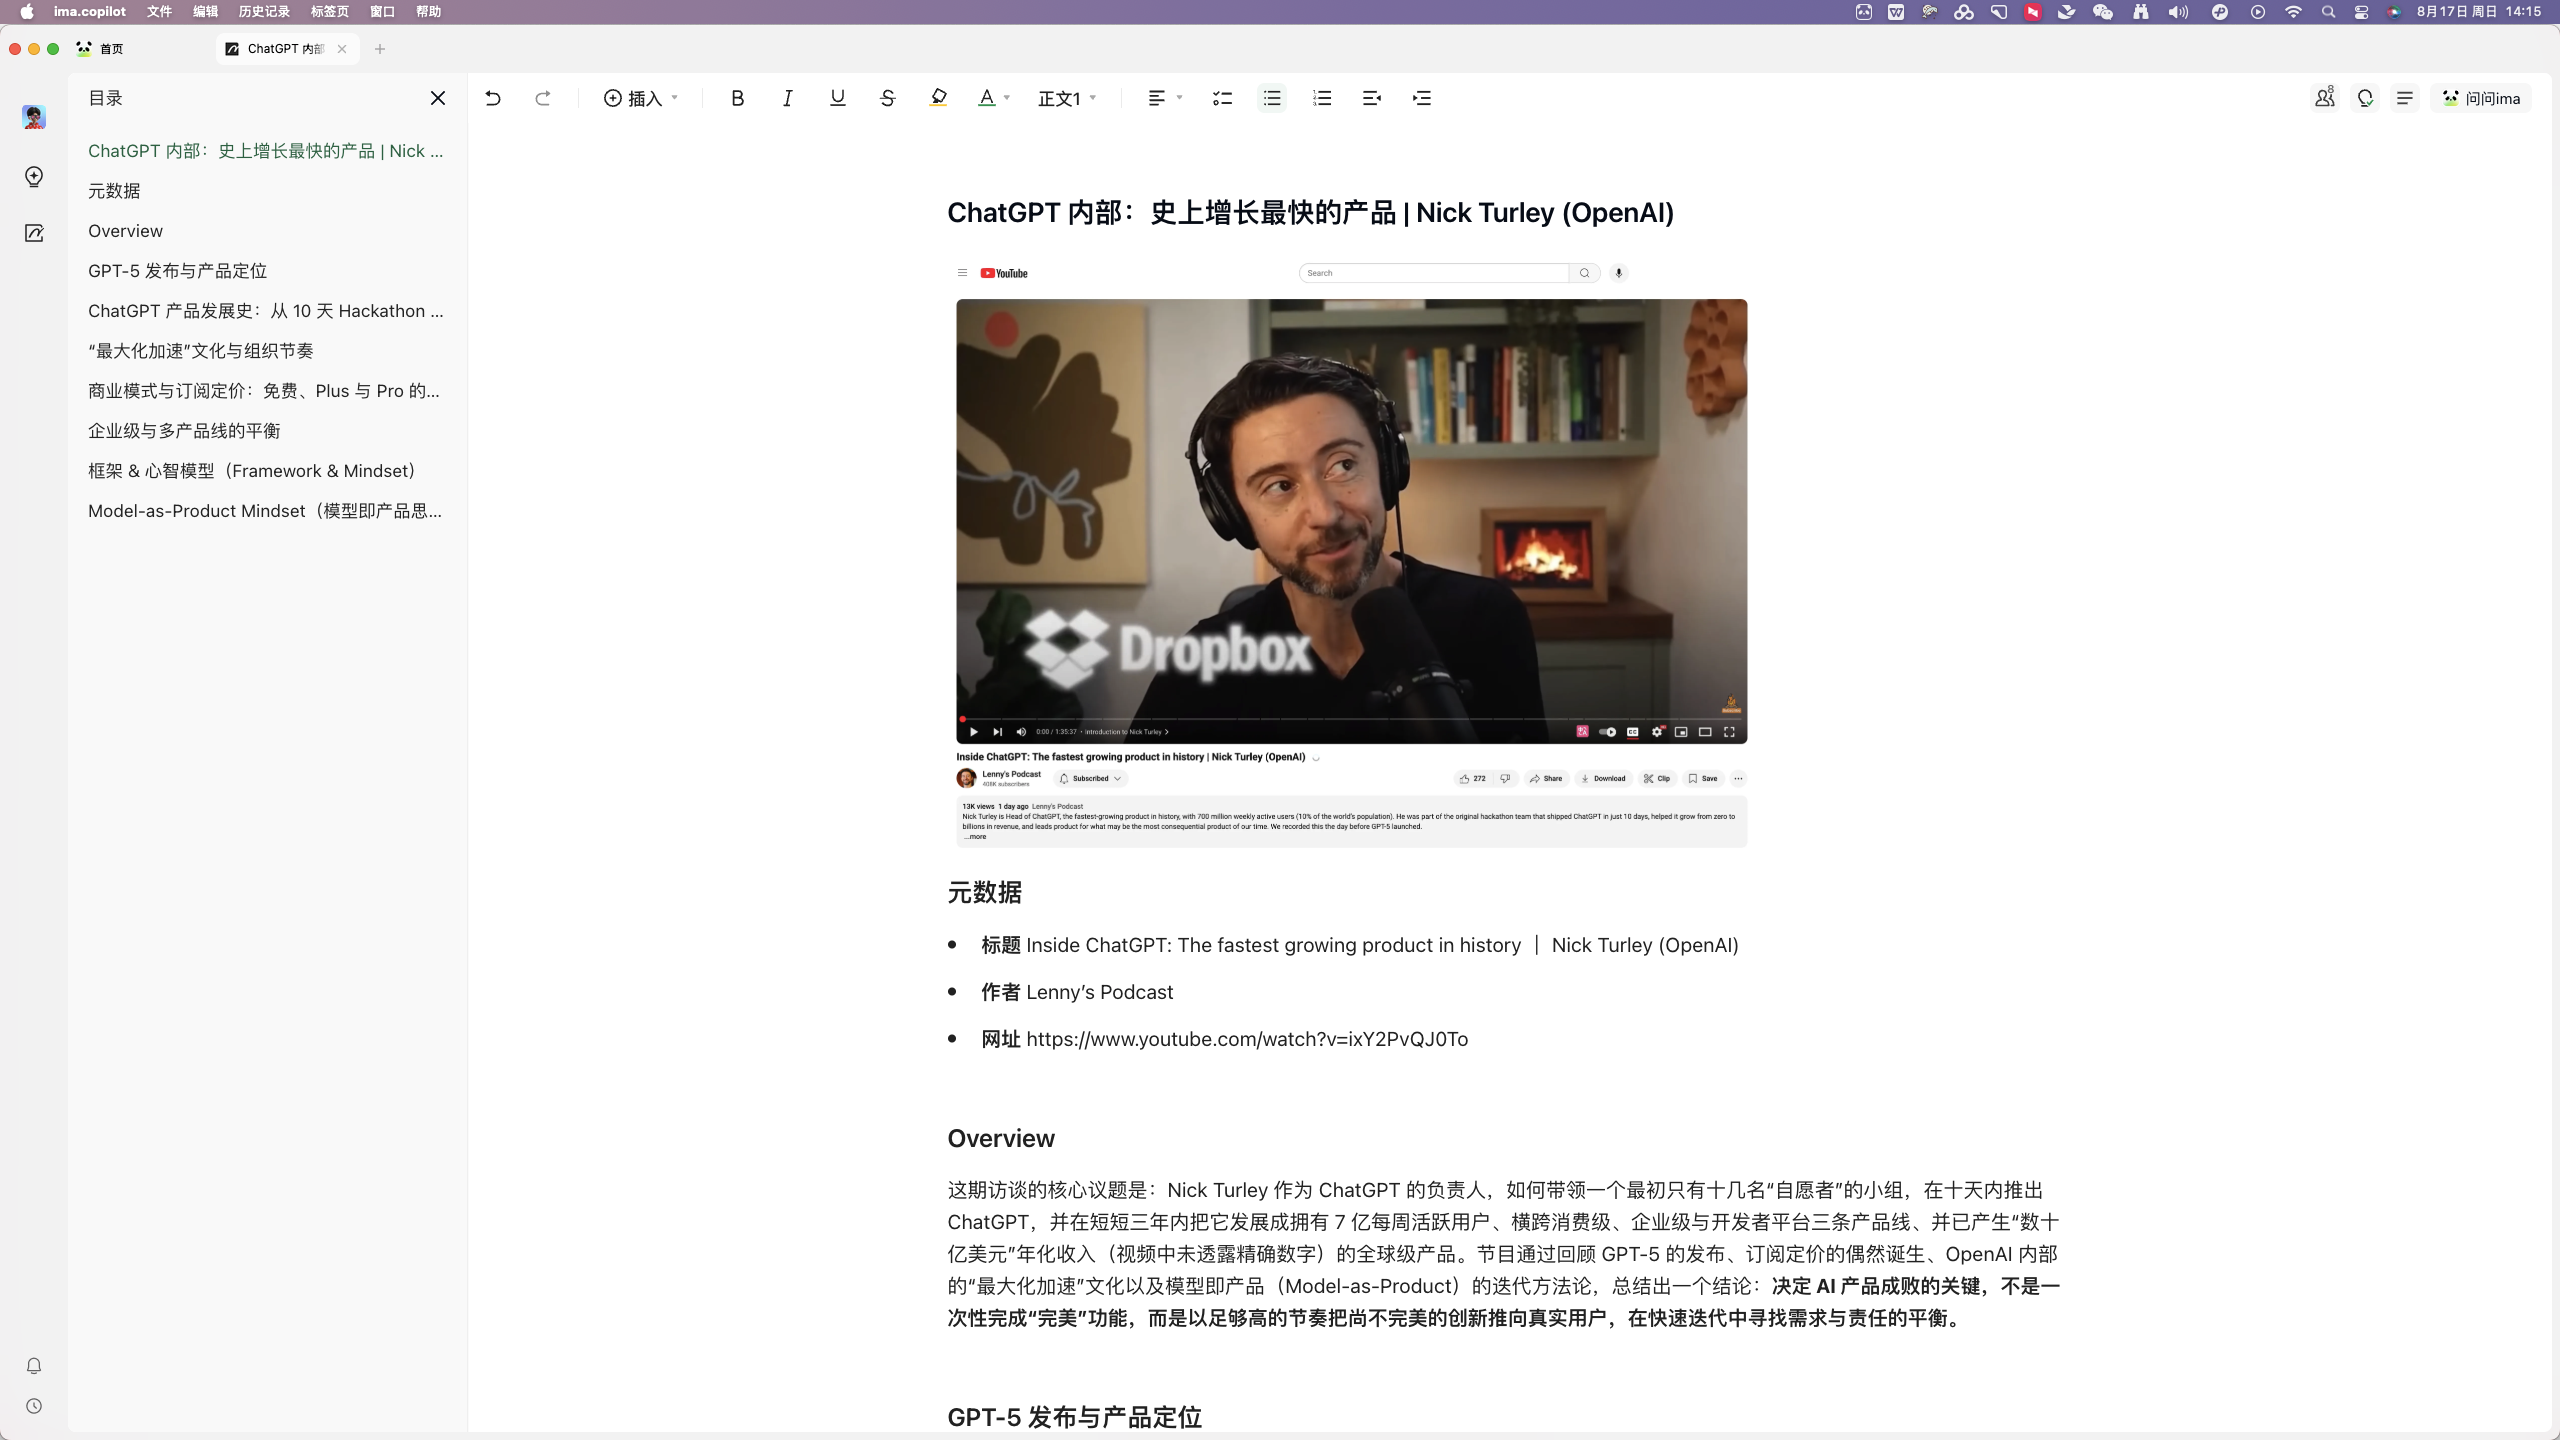Open font color dropdown arrow
Screen dimensions: 2560x1440
(1007, 98)
